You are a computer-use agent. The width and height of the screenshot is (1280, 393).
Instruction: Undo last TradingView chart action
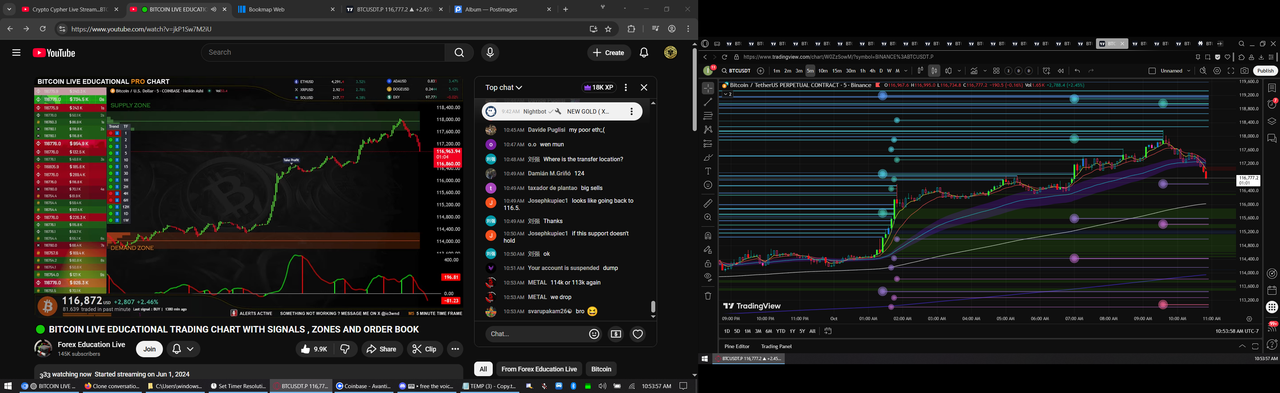pos(1077,70)
